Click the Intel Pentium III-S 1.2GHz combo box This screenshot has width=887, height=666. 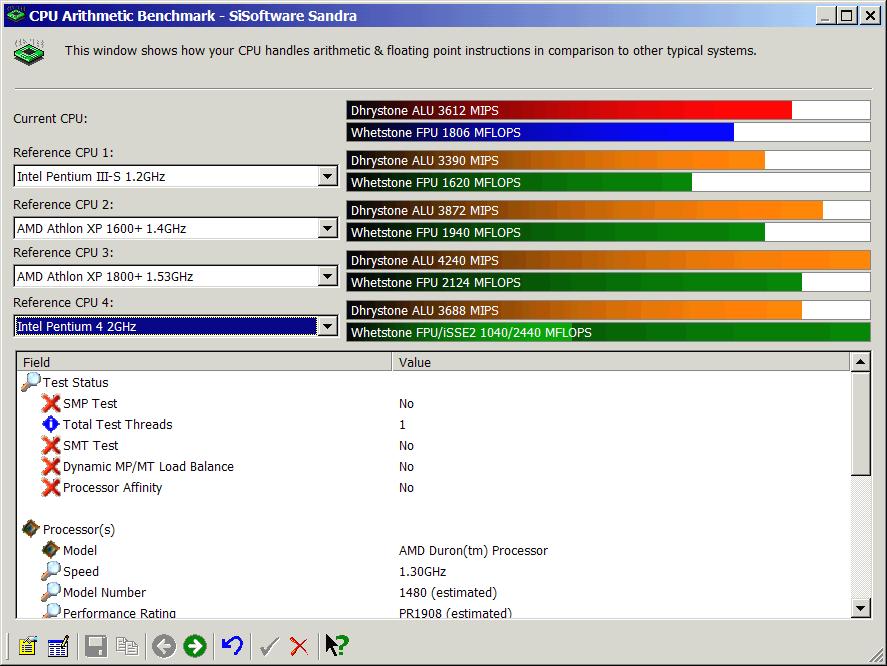tap(176, 177)
